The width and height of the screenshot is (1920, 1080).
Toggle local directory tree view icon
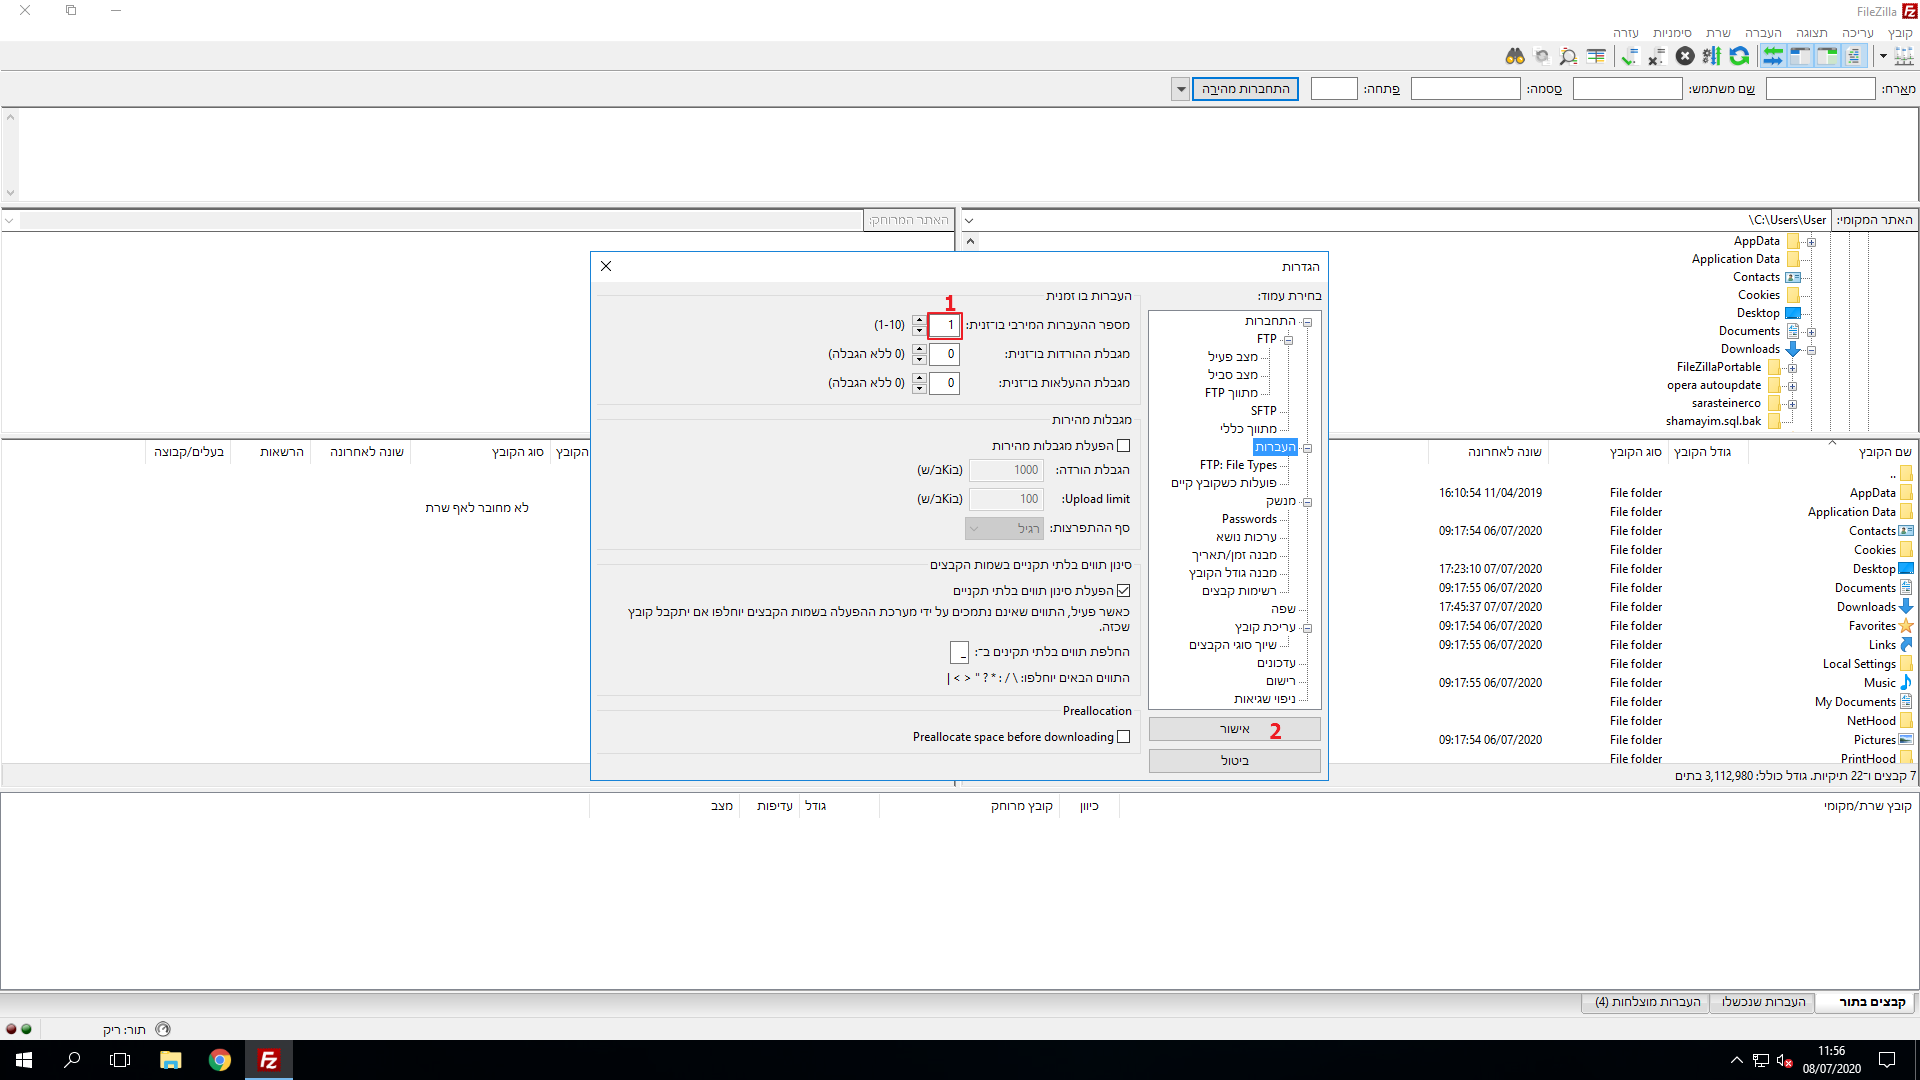tap(1827, 56)
